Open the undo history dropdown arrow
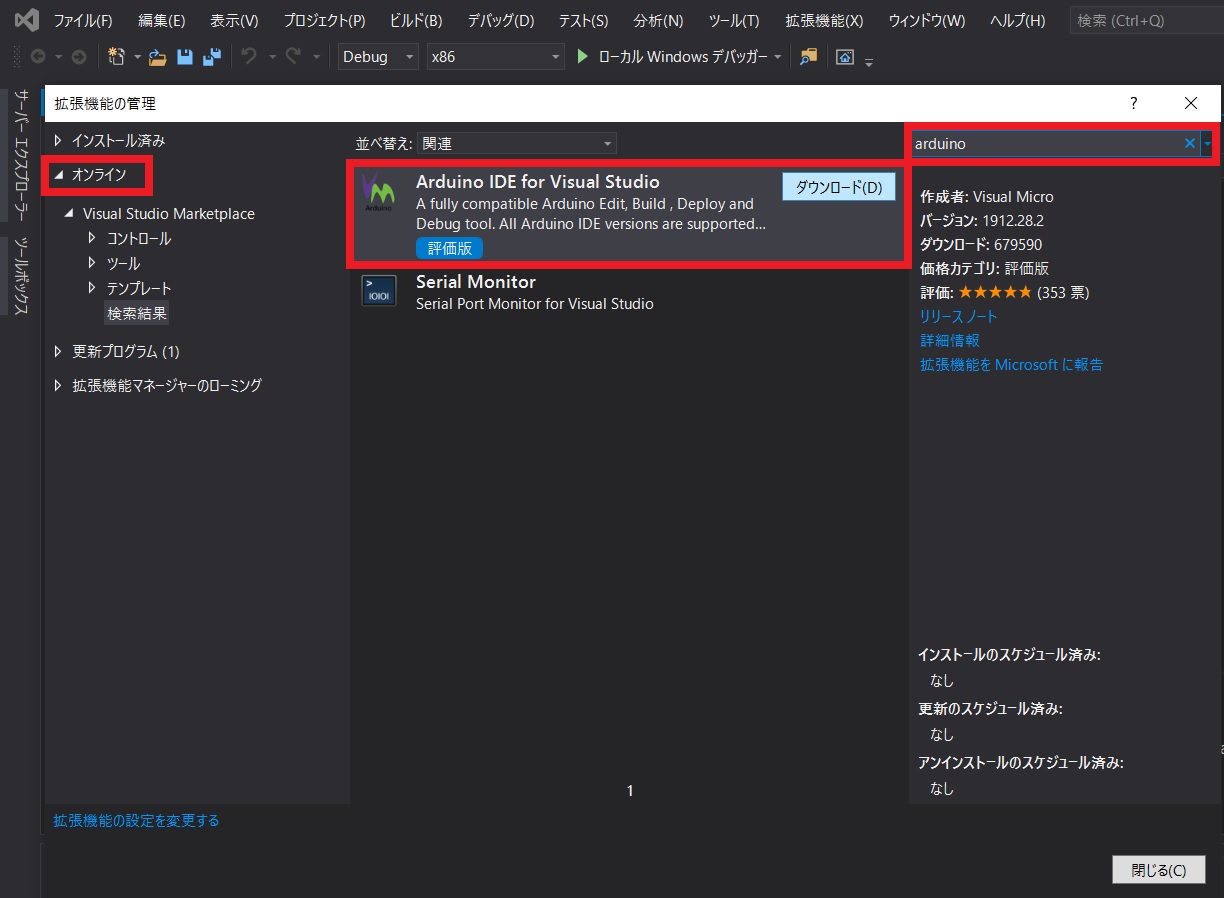Image resolution: width=1224 pixels, height=898 pixels. tap(271, 57)
